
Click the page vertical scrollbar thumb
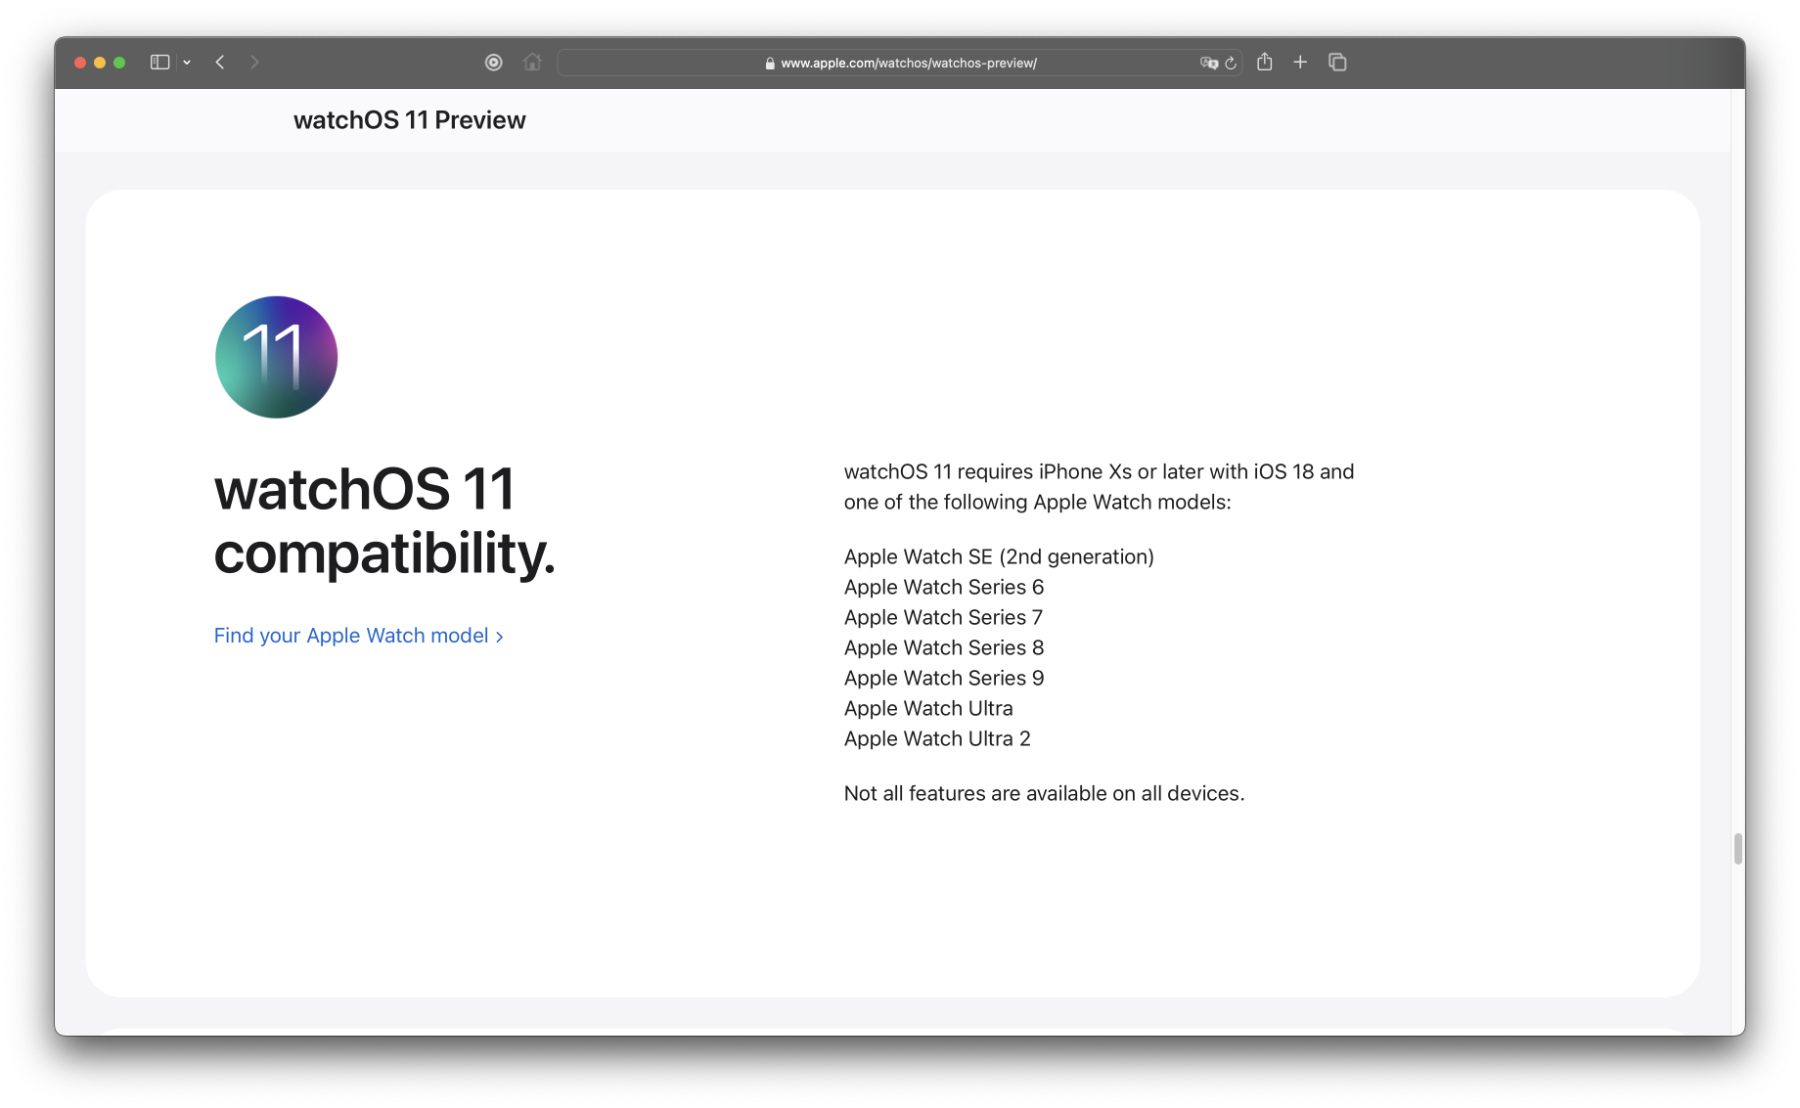1738,848
